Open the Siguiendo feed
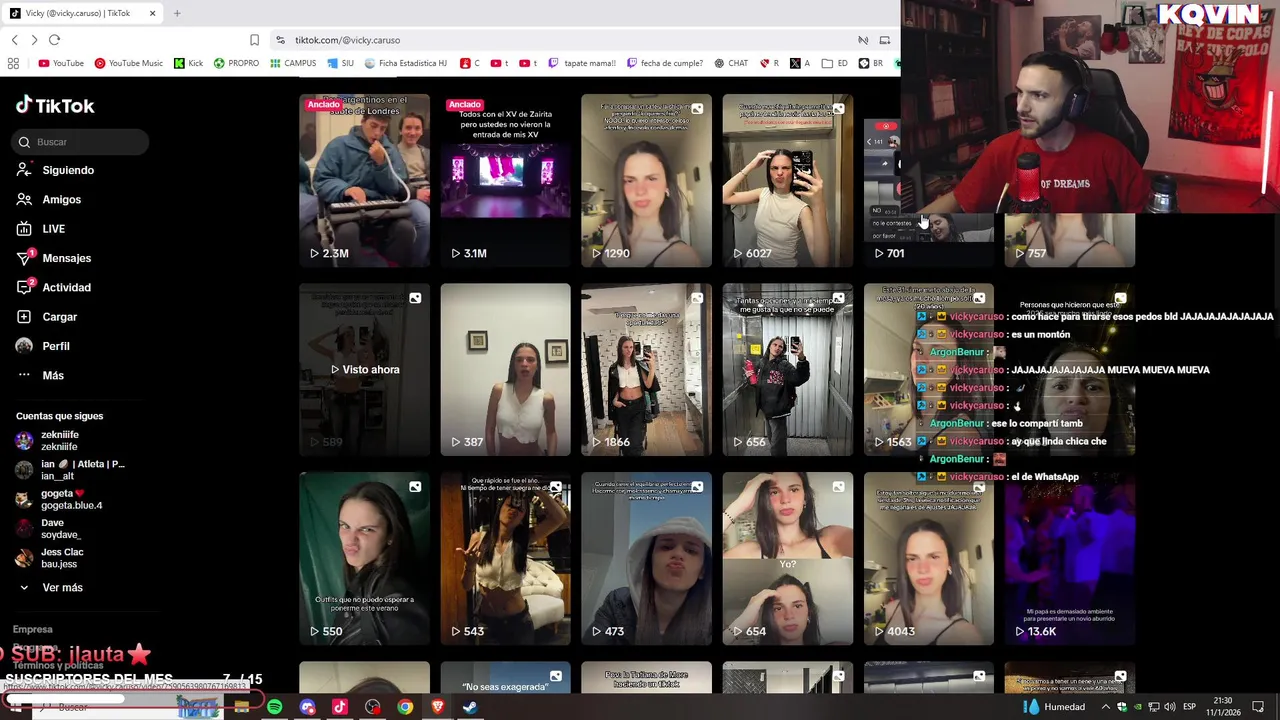The image size is (1280, 720). [56, 170]
